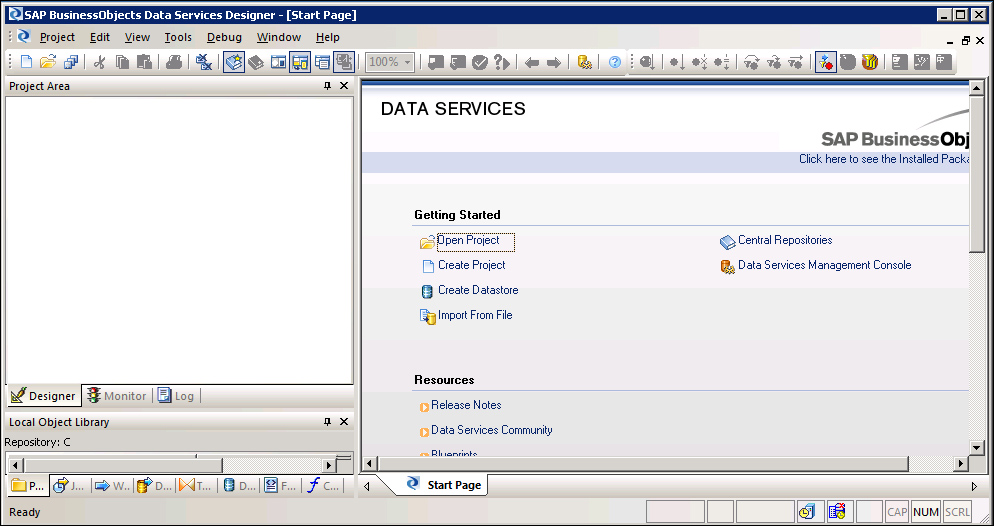Viewport: 994px width, 526px height.
Task: Click the Central Repositories link
Action: (x=785, y=240)
